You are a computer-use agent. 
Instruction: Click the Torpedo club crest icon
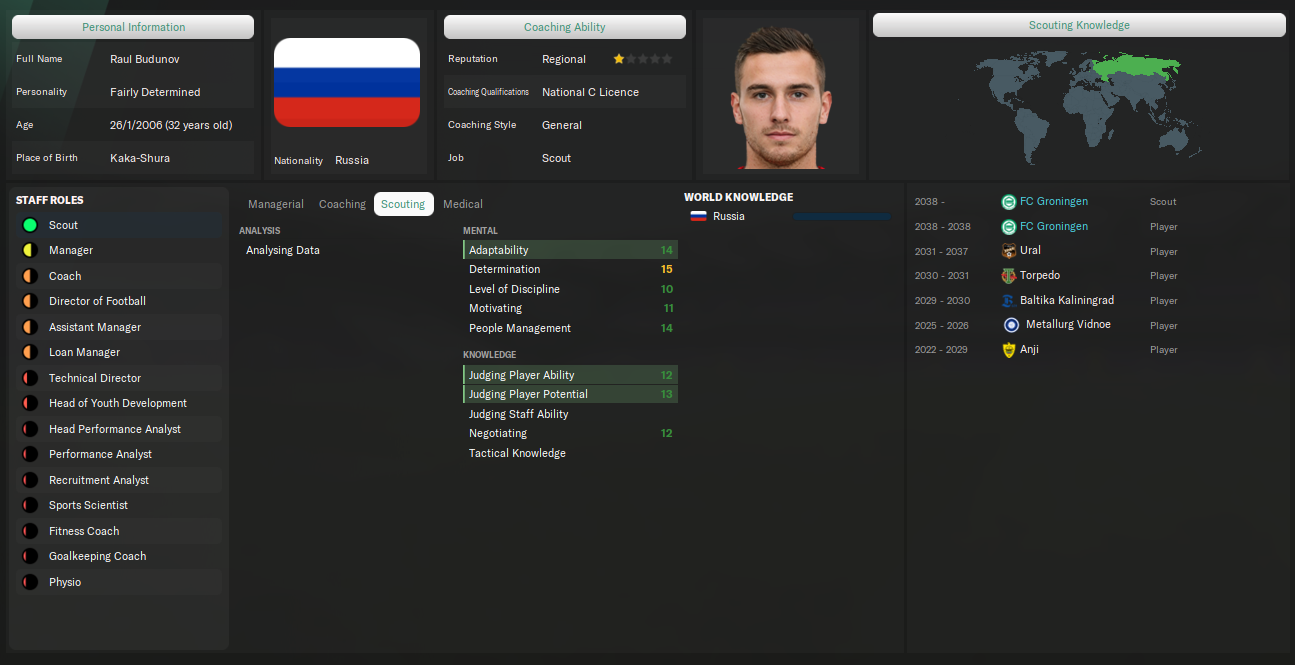[x=1008, y=276]
